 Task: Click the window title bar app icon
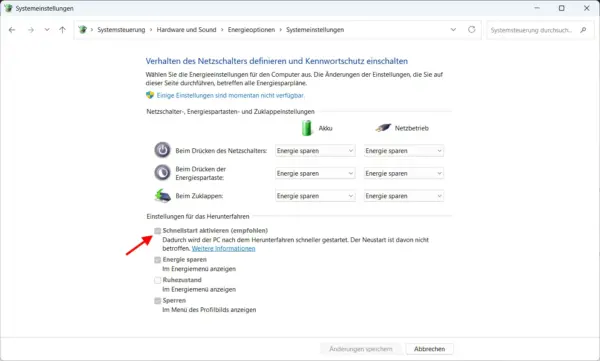8,8
